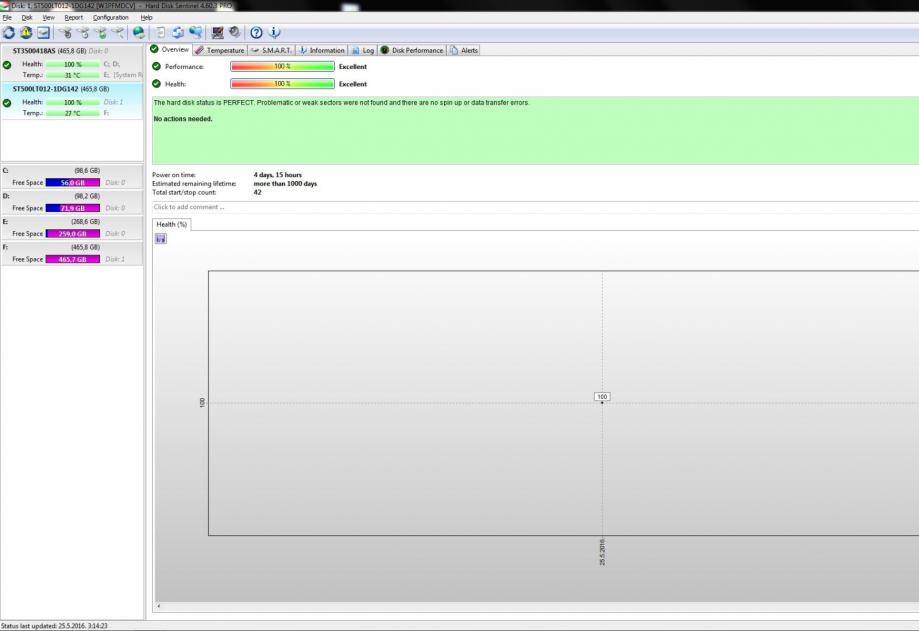The height and width of the screenshot is (631, 919).
Task: Click the E: free space 259,0 GB bar
Action: [x=73, y=234]
